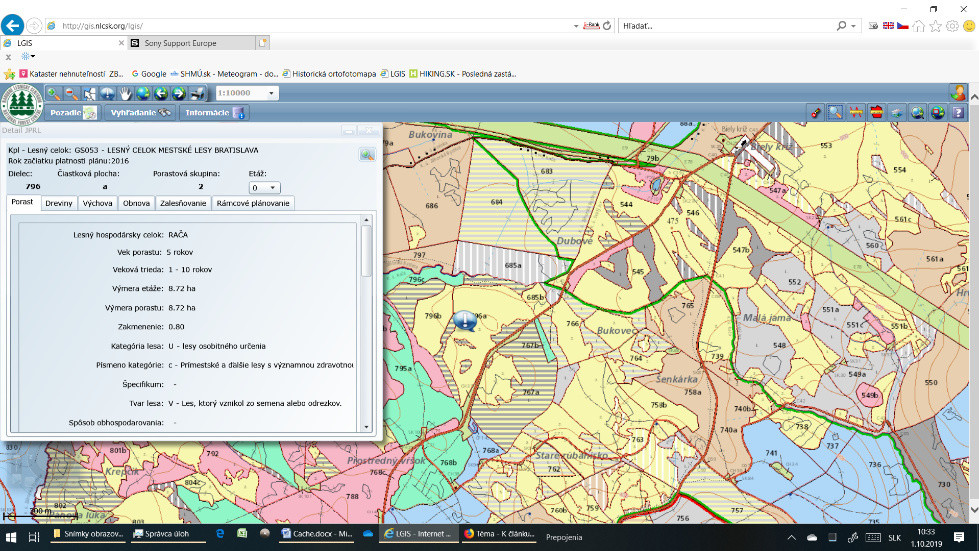Screen dimensions: 979x551
Task: Go to previous map extent arrow
Action: point(162,94)
